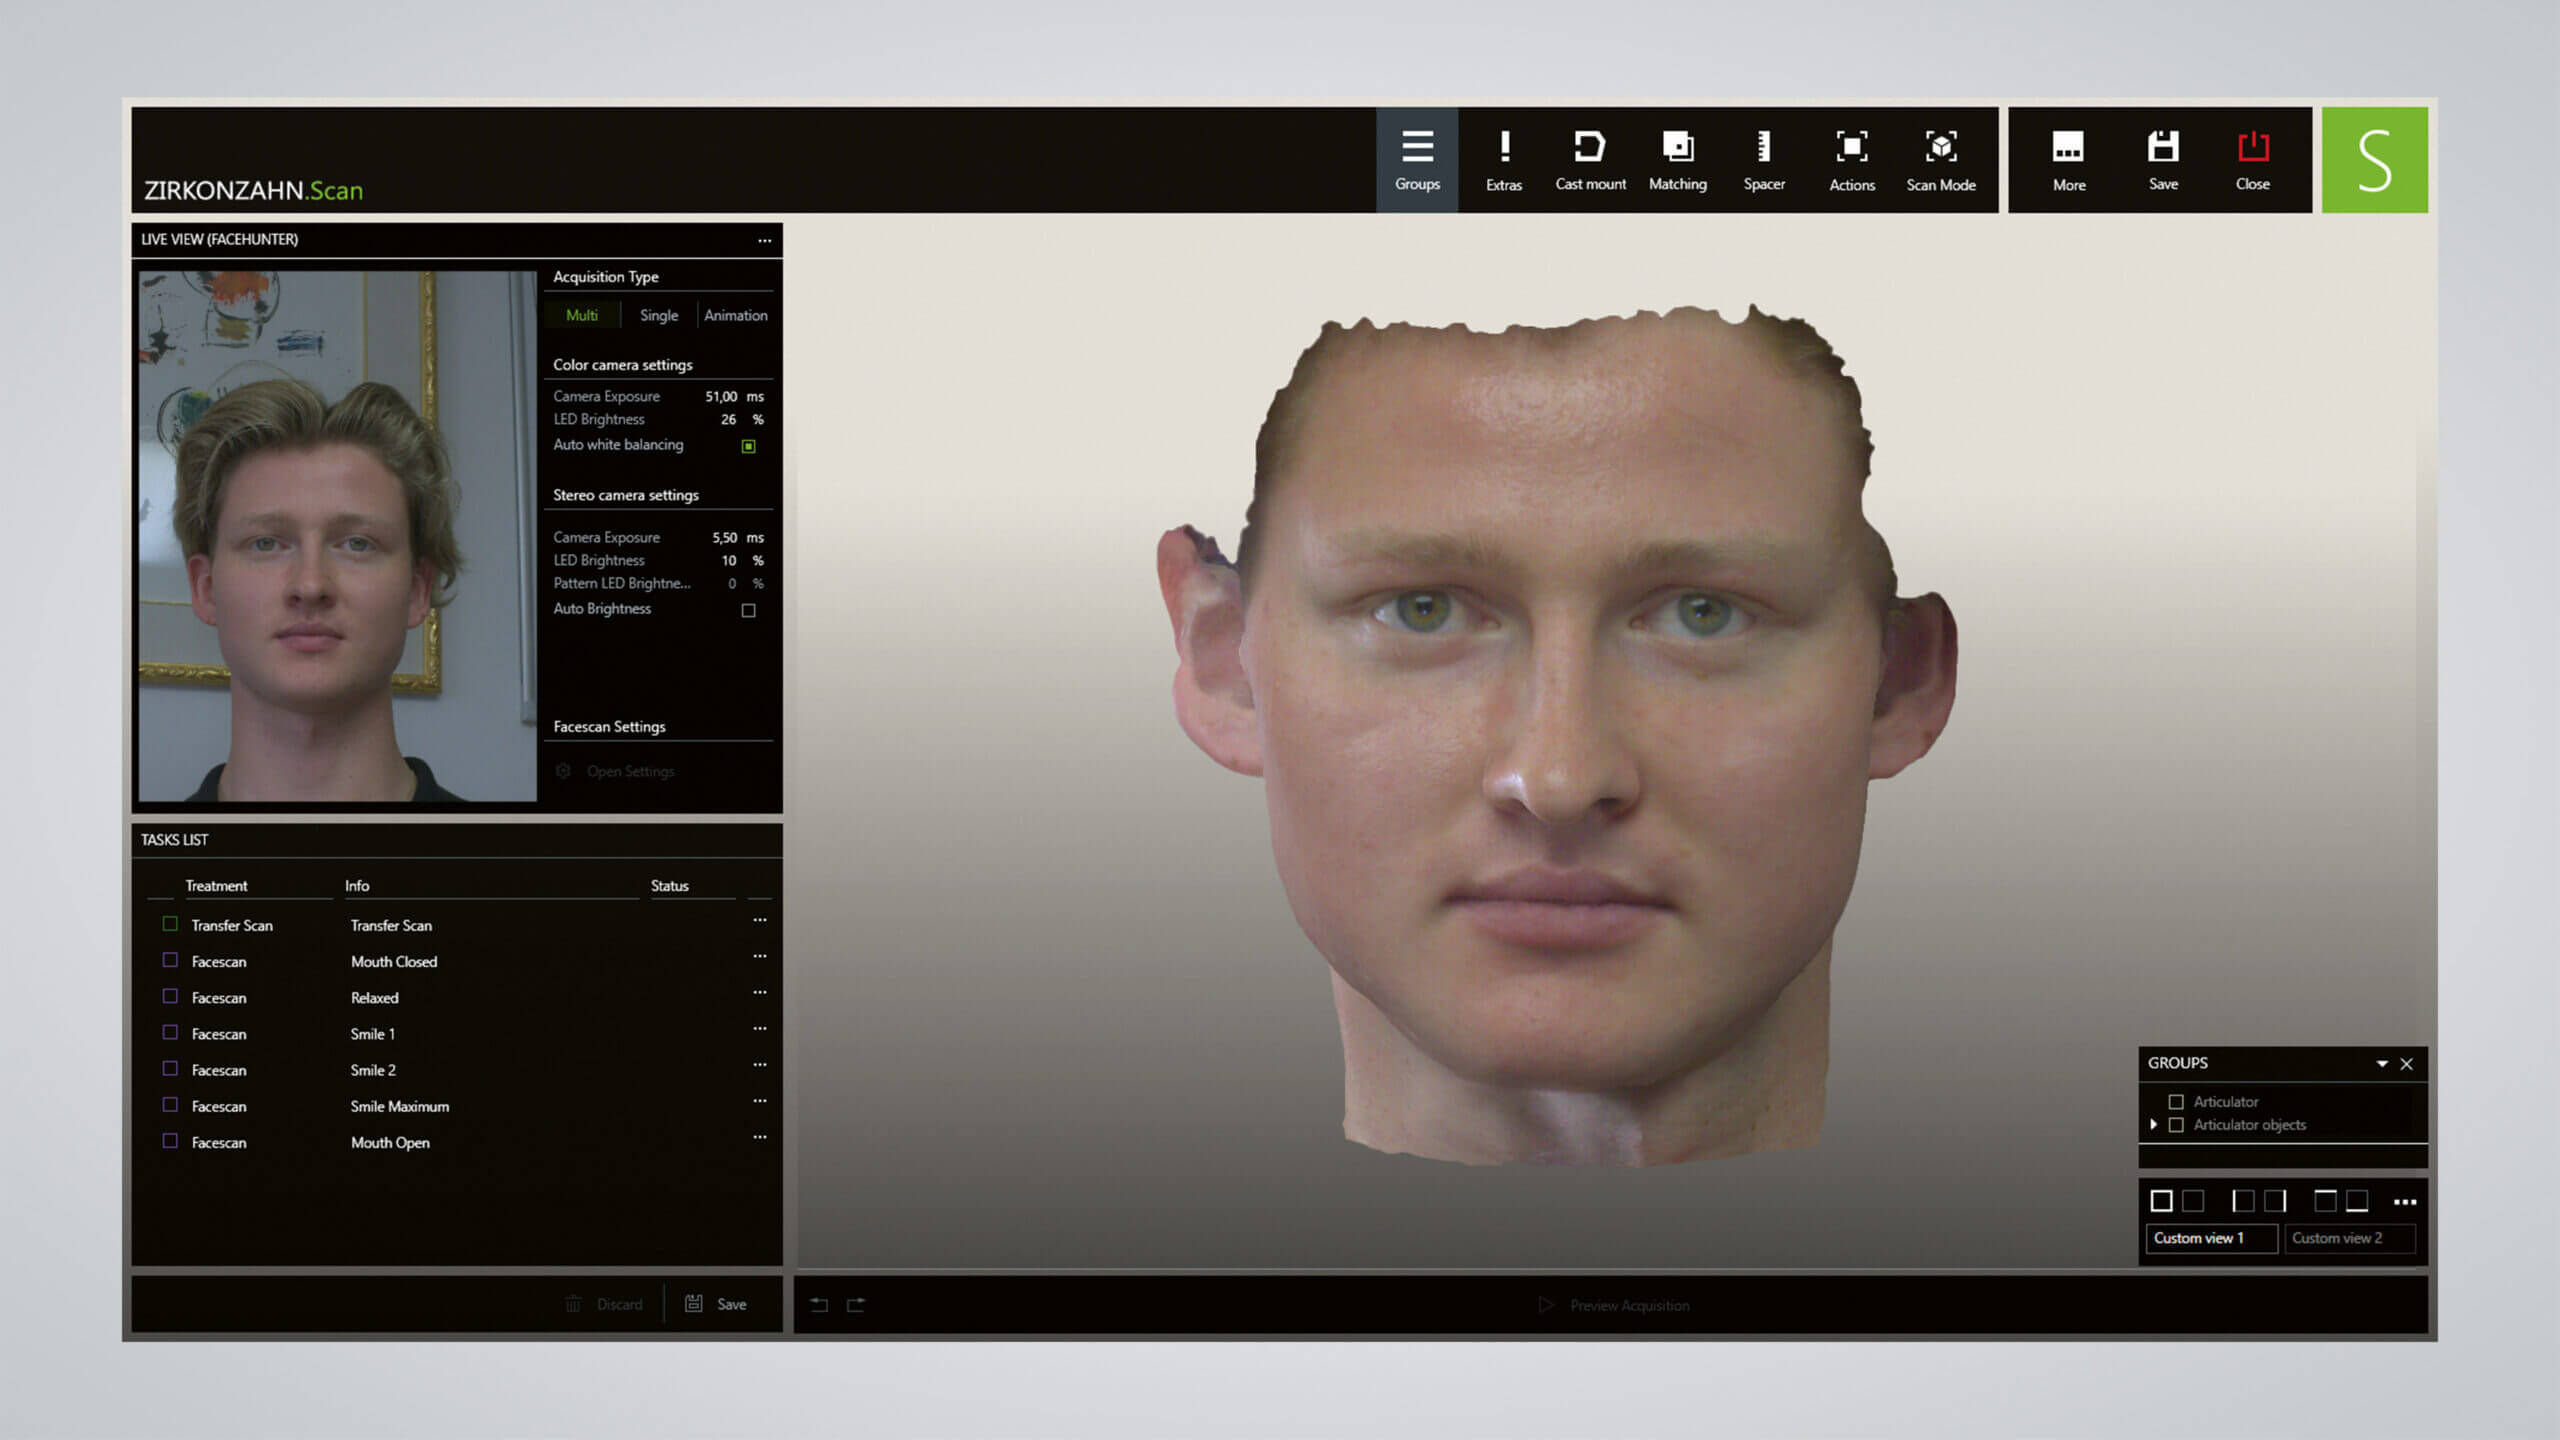Select bottom view icon

click(2357, 1201)
